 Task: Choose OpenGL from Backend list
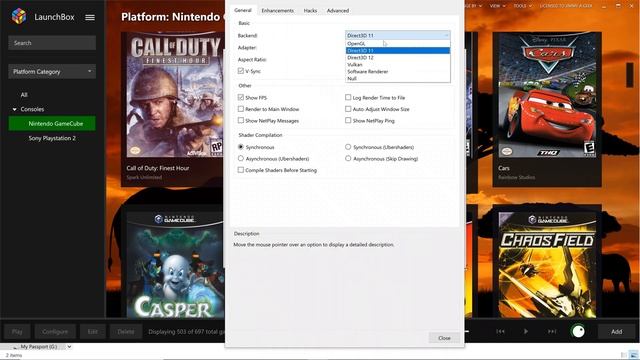[x=398, y=44]
